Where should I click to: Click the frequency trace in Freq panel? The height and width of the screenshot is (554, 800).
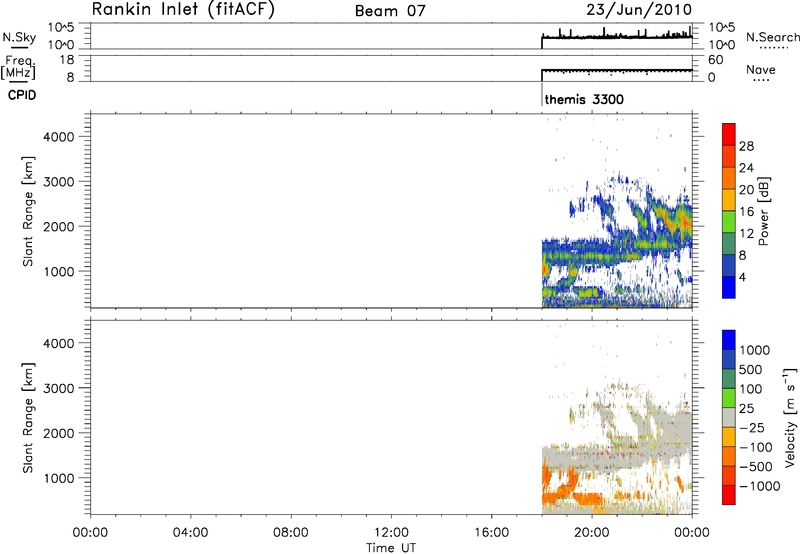pyautogui.click(x=616, y=70)
